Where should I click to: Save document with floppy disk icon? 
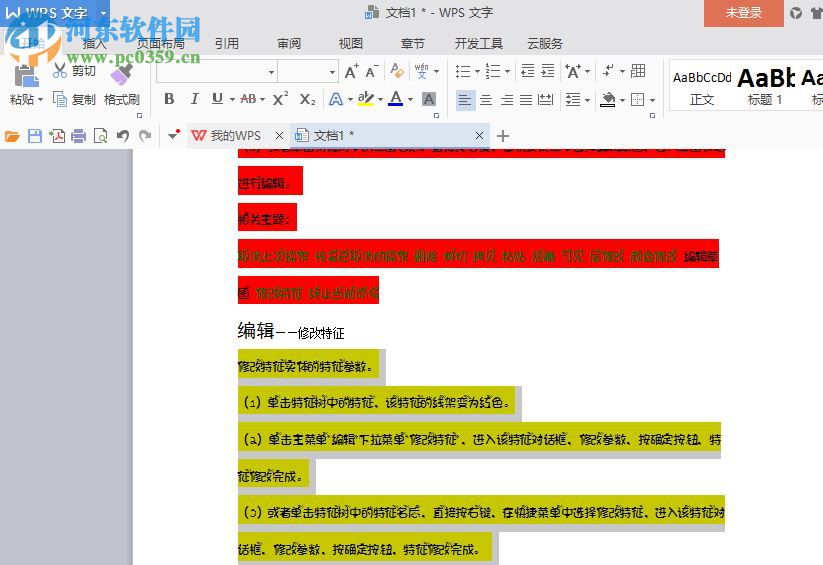(35, 137)
